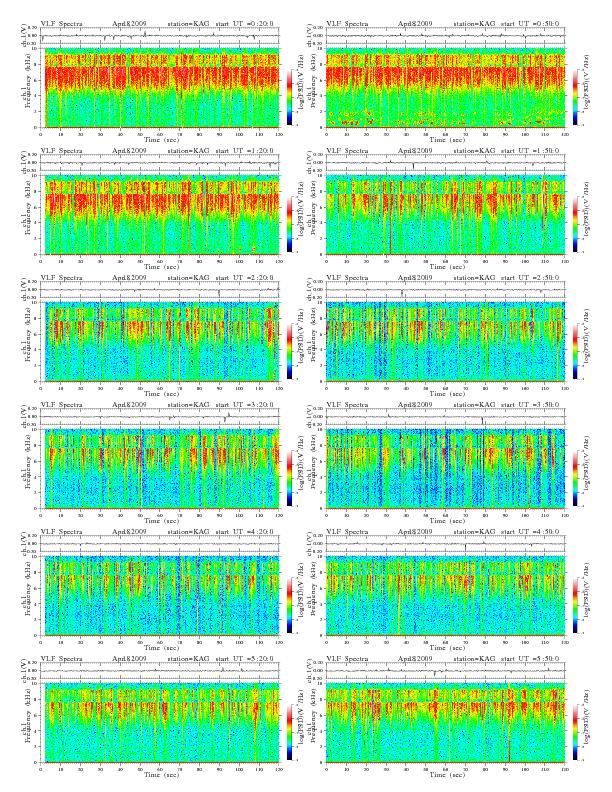
Task: Click the spectrogram for start UT 4:20:0
Action: click(x=160, y=596)
